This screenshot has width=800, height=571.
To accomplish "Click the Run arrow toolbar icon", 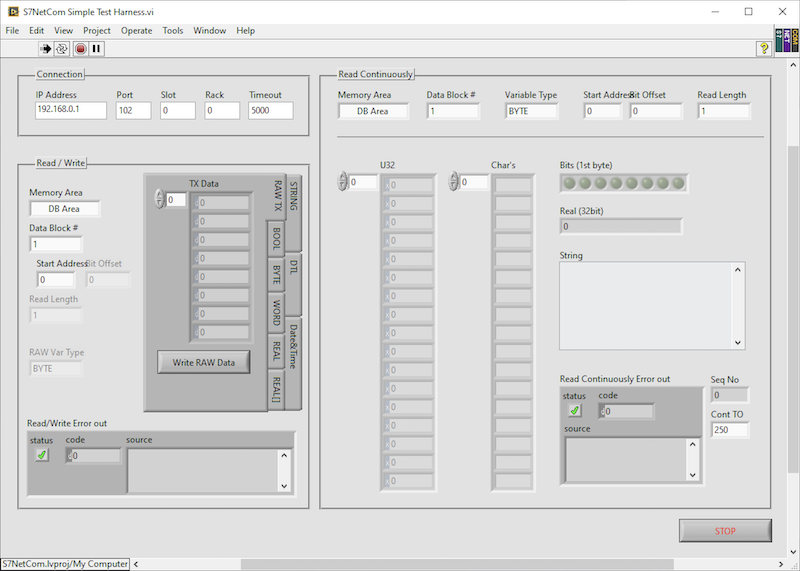I will click(x=45, y=49).
